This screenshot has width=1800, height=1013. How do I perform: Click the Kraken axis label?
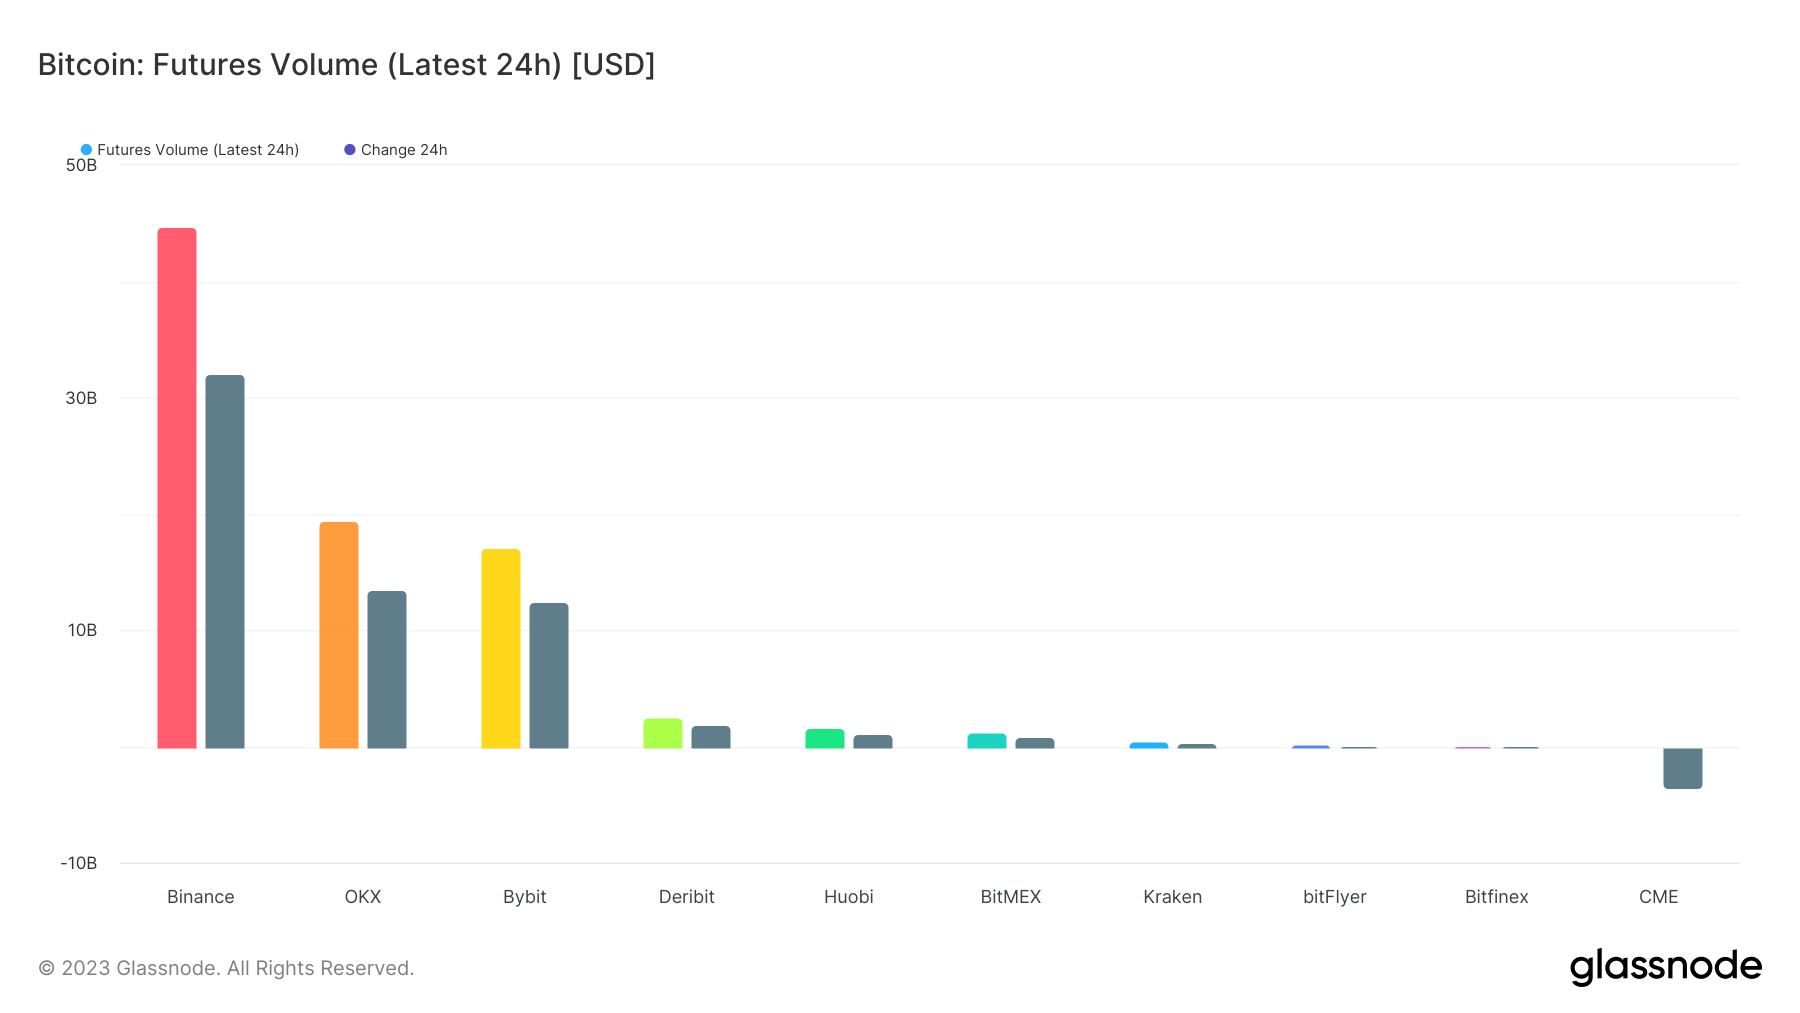tap(1172, 897)
